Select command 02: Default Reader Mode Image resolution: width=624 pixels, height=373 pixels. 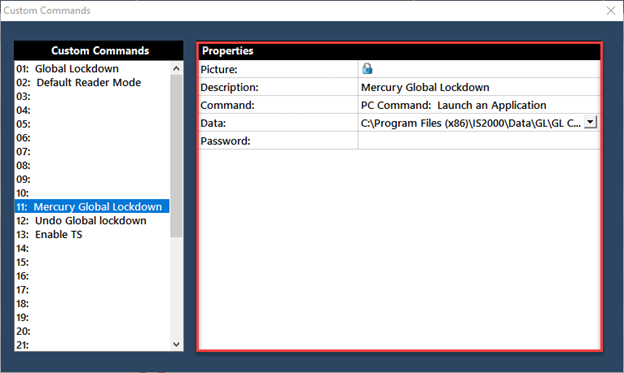coord(92,82)
